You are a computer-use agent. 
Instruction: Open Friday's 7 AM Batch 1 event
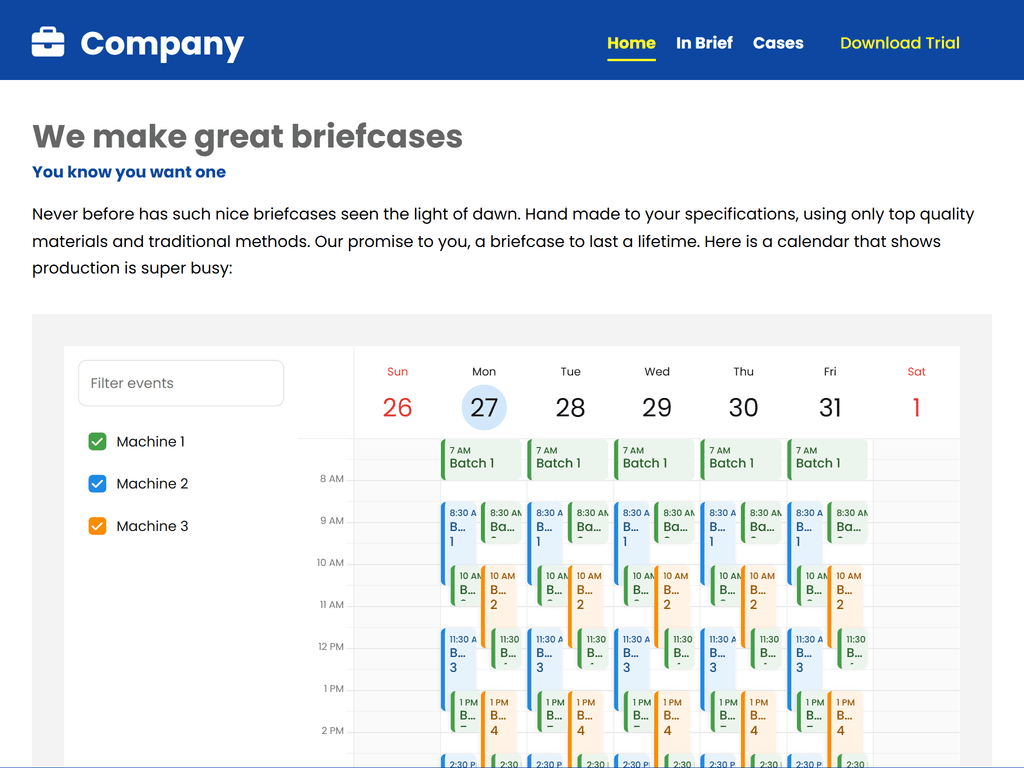[x=828, y=458]
